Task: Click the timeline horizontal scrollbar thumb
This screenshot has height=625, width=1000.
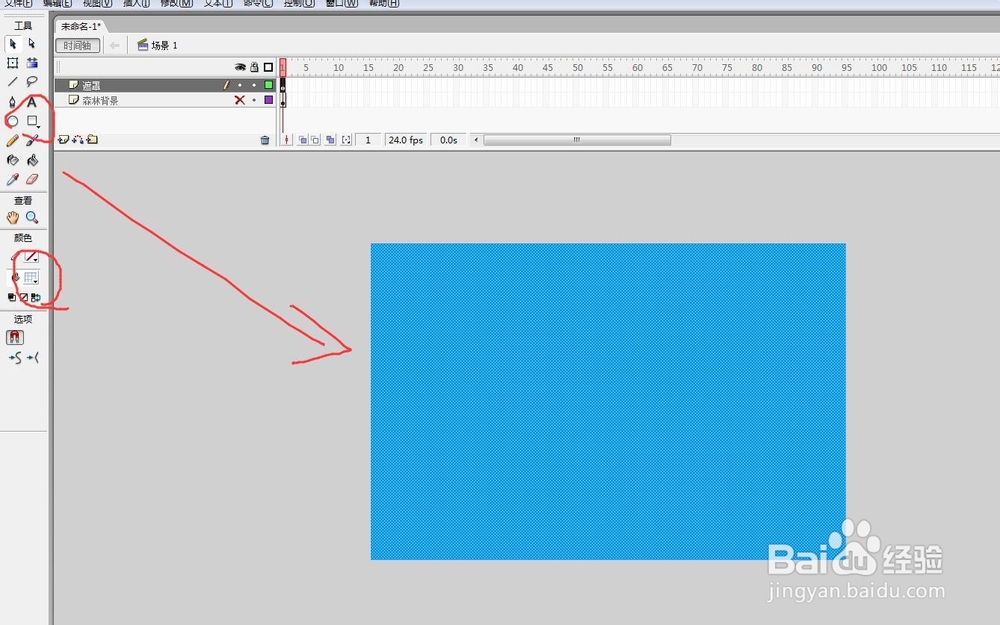Action: coord(577,140)
